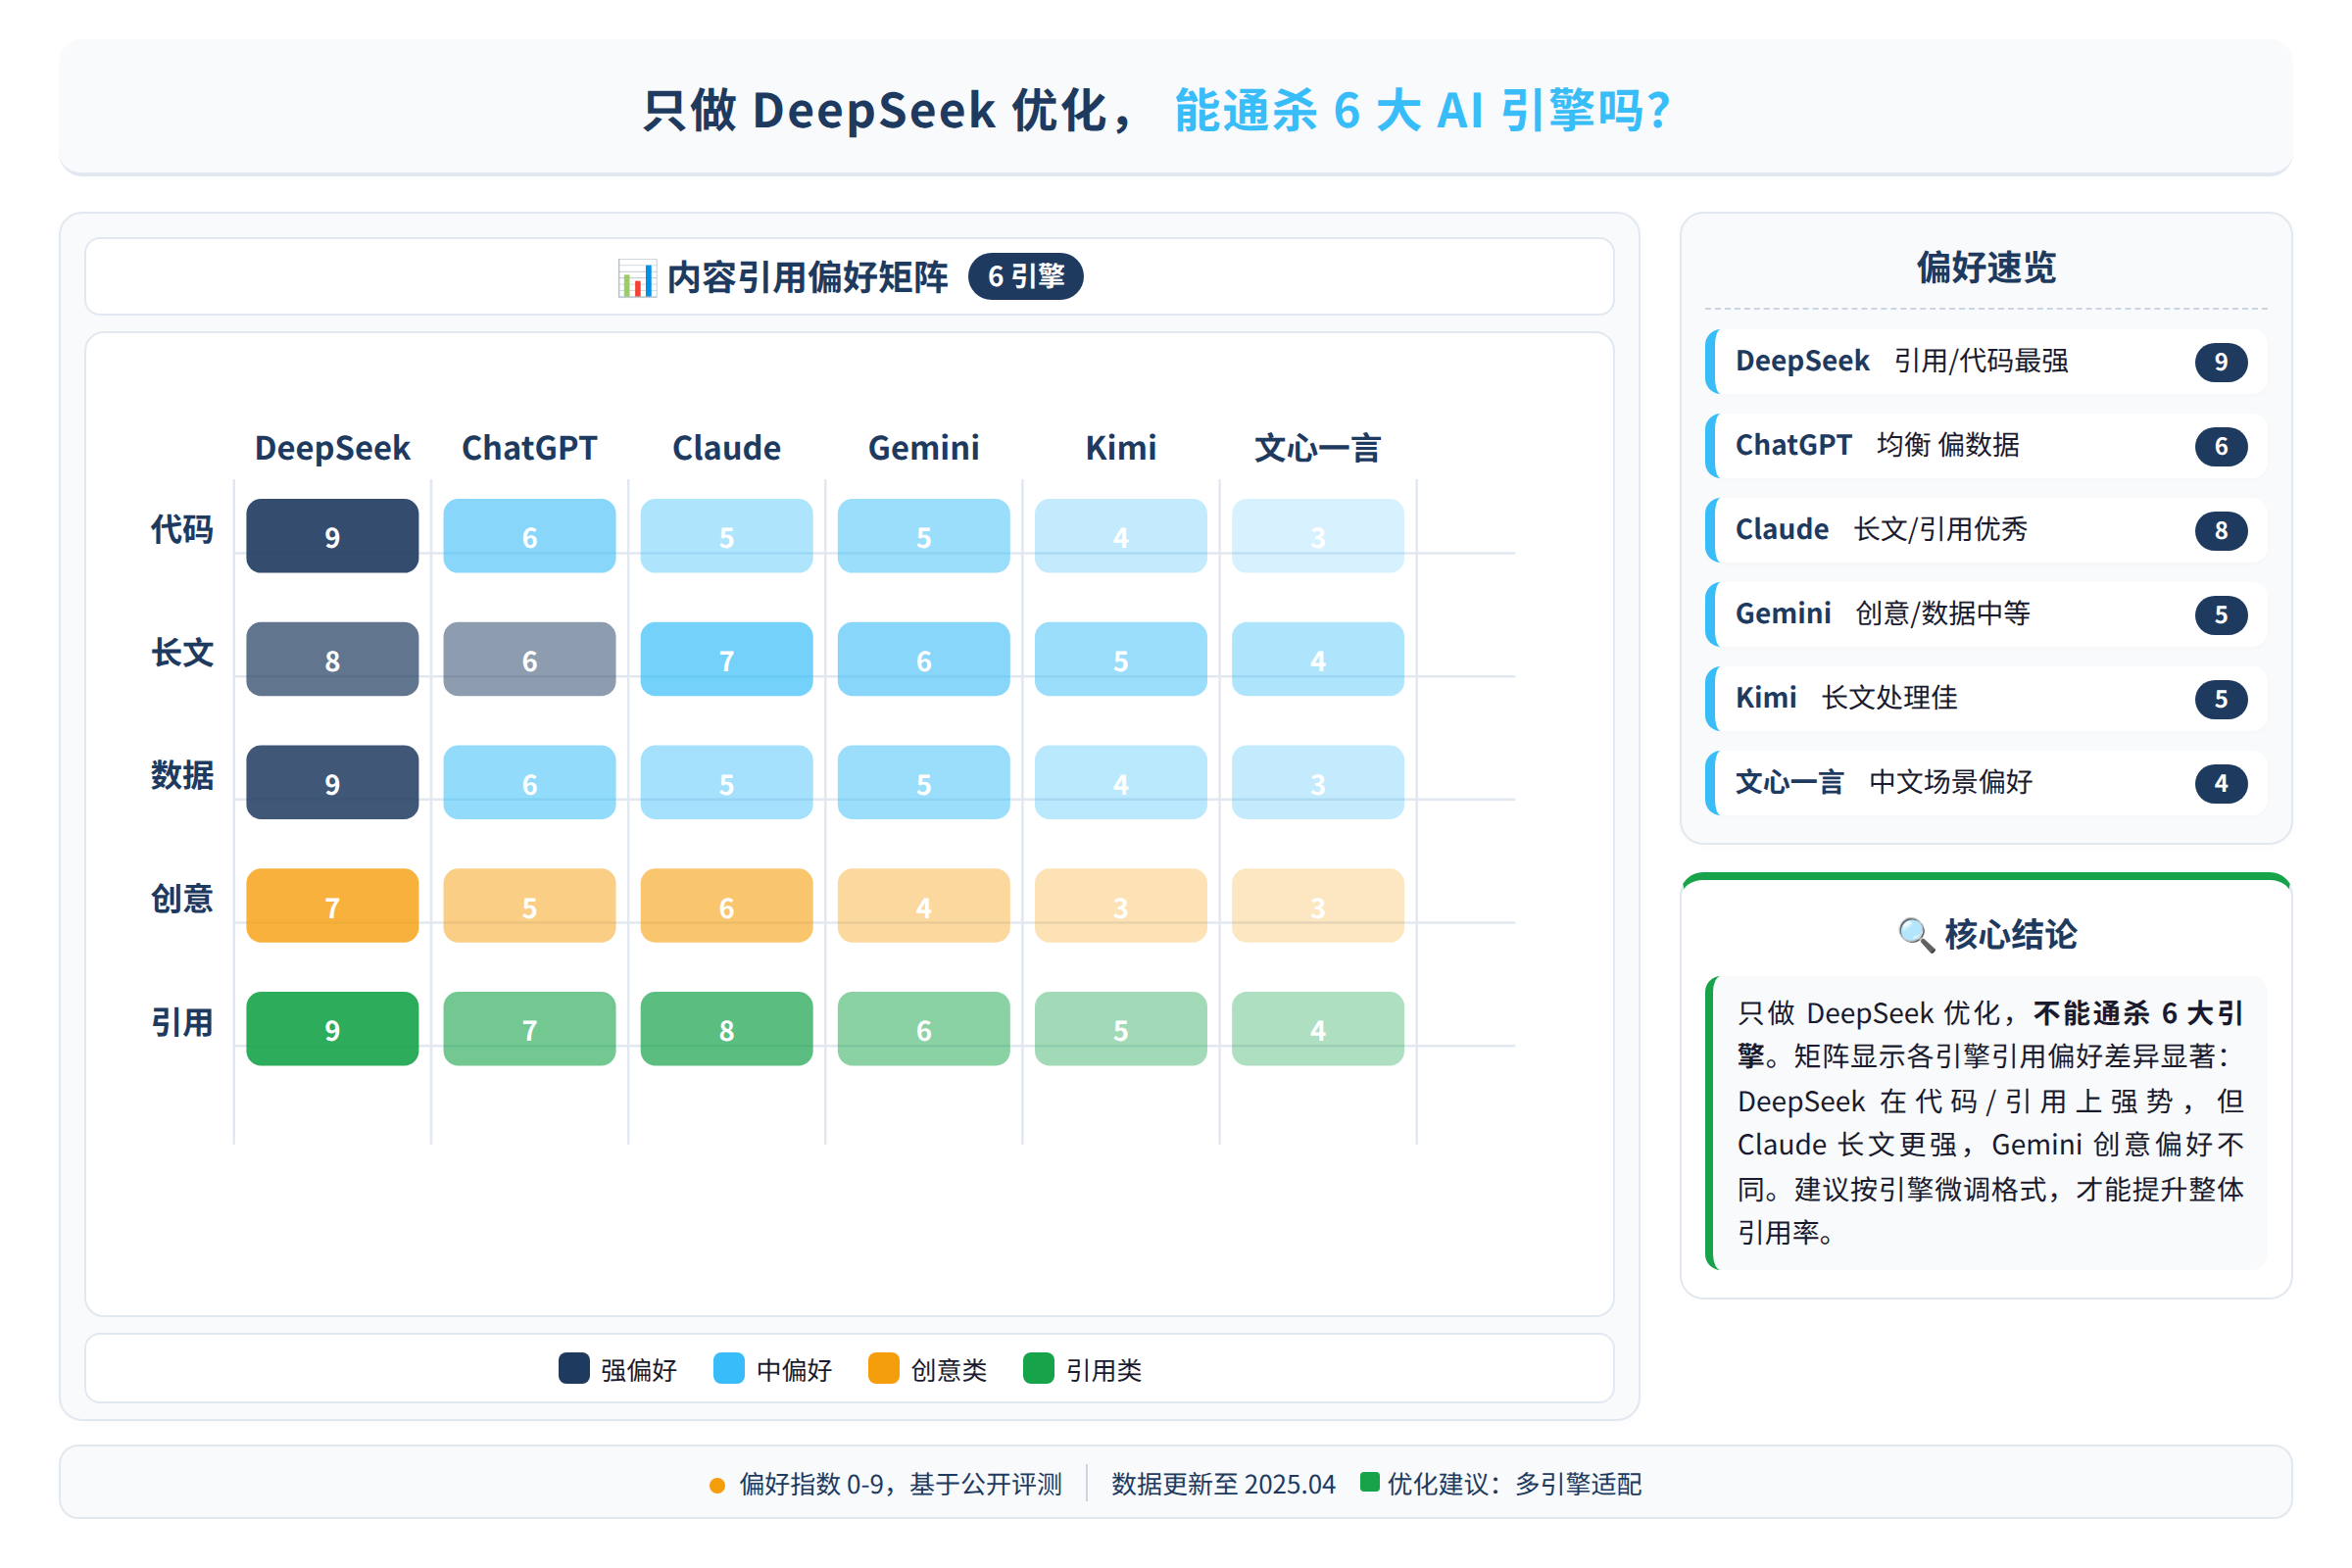This screenshot has height=1568, width=2352.
Task: Select the orange 创意类 legend swatch
Action: pyautogui.click(x=883, y=1368)
